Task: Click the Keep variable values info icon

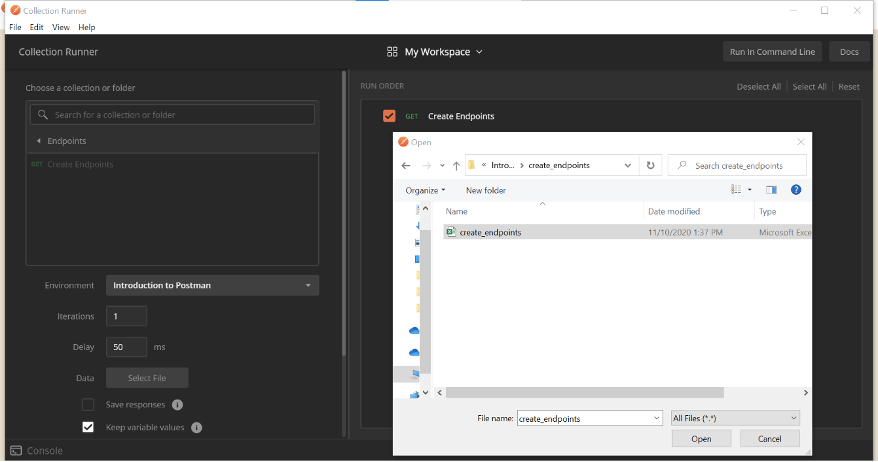Action: (196, 427)
